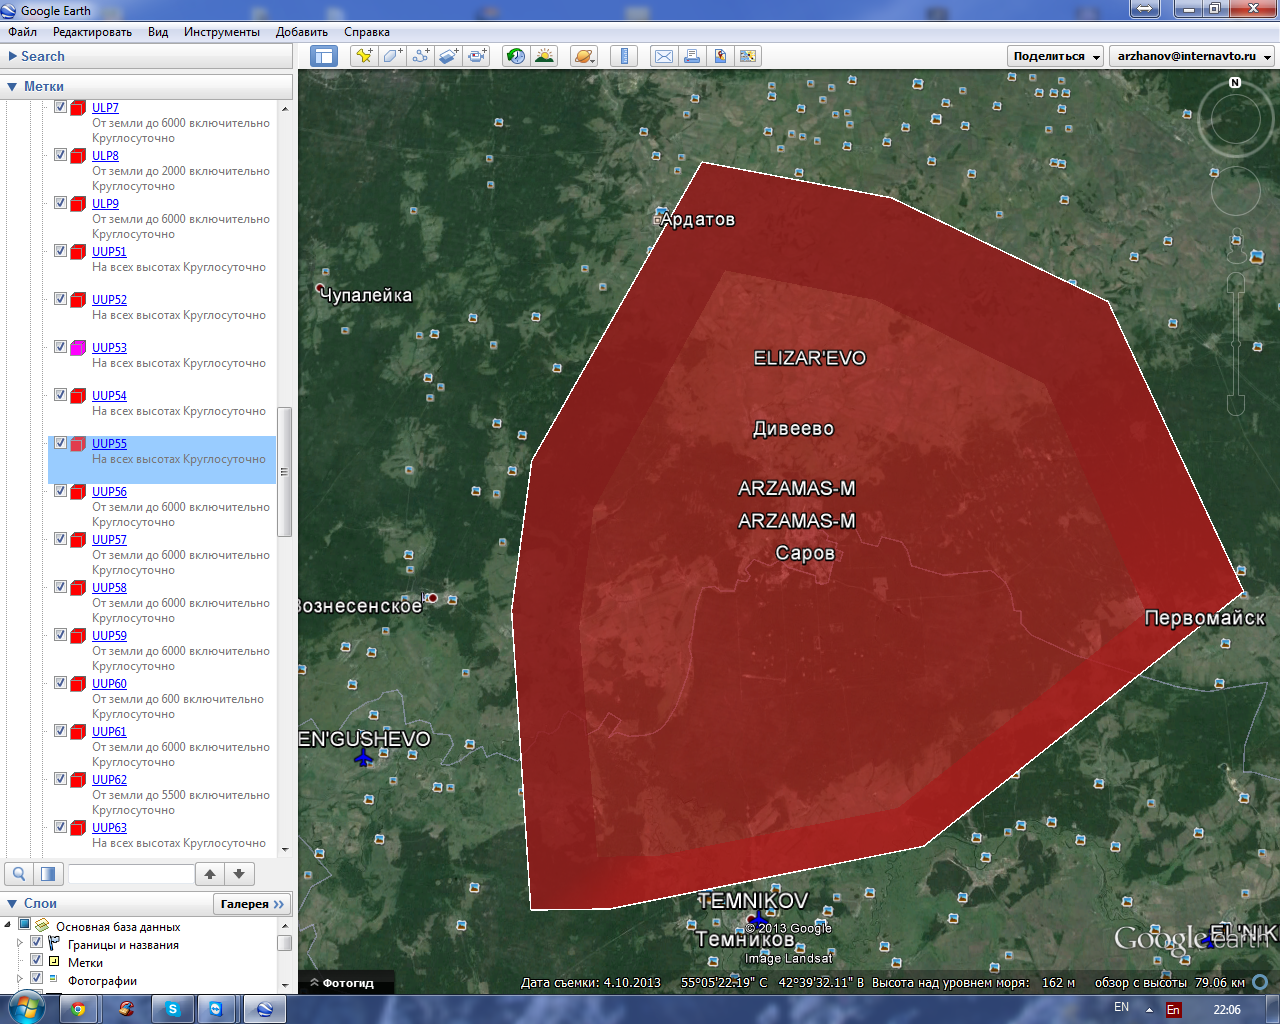Open the Добавить menu
The height and width of the screenshot is (1024, 1280).
click(301, 32)
